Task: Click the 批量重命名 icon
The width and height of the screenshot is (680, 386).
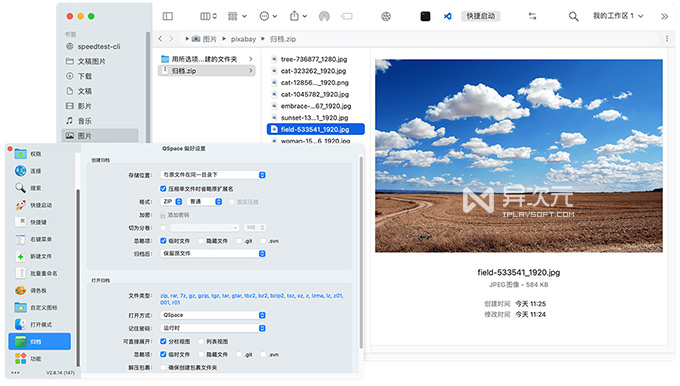Action: click(x=20, y=273)
